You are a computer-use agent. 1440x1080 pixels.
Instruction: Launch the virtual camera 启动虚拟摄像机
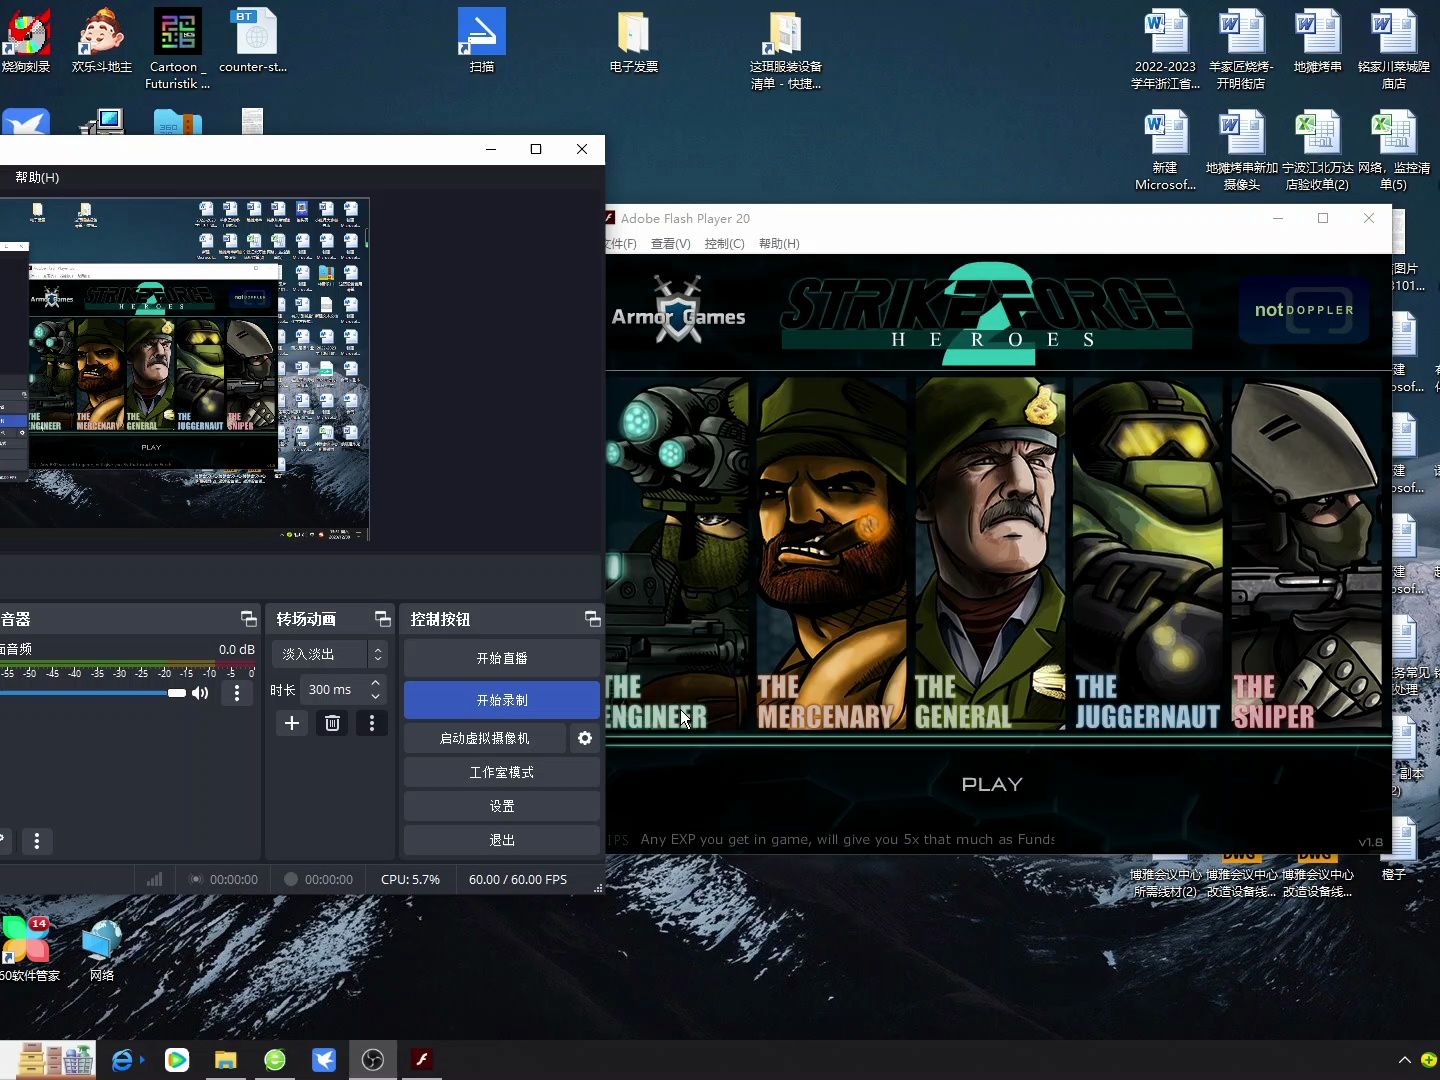coord(485,738)
